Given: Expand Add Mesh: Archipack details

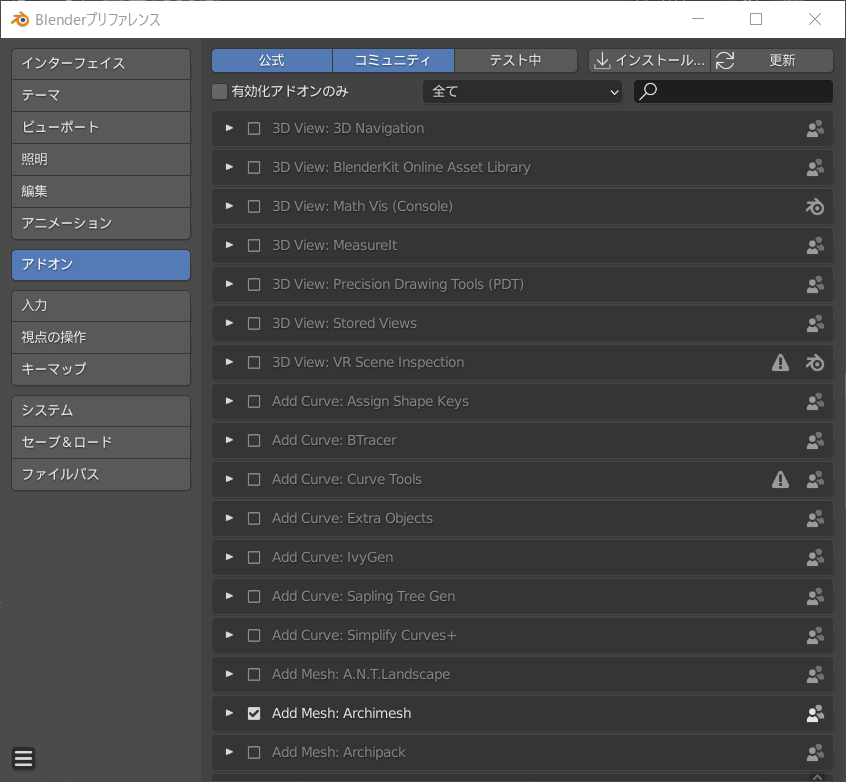Looking at the screenshot, I should pyautogui.click(x=229, y=752).
